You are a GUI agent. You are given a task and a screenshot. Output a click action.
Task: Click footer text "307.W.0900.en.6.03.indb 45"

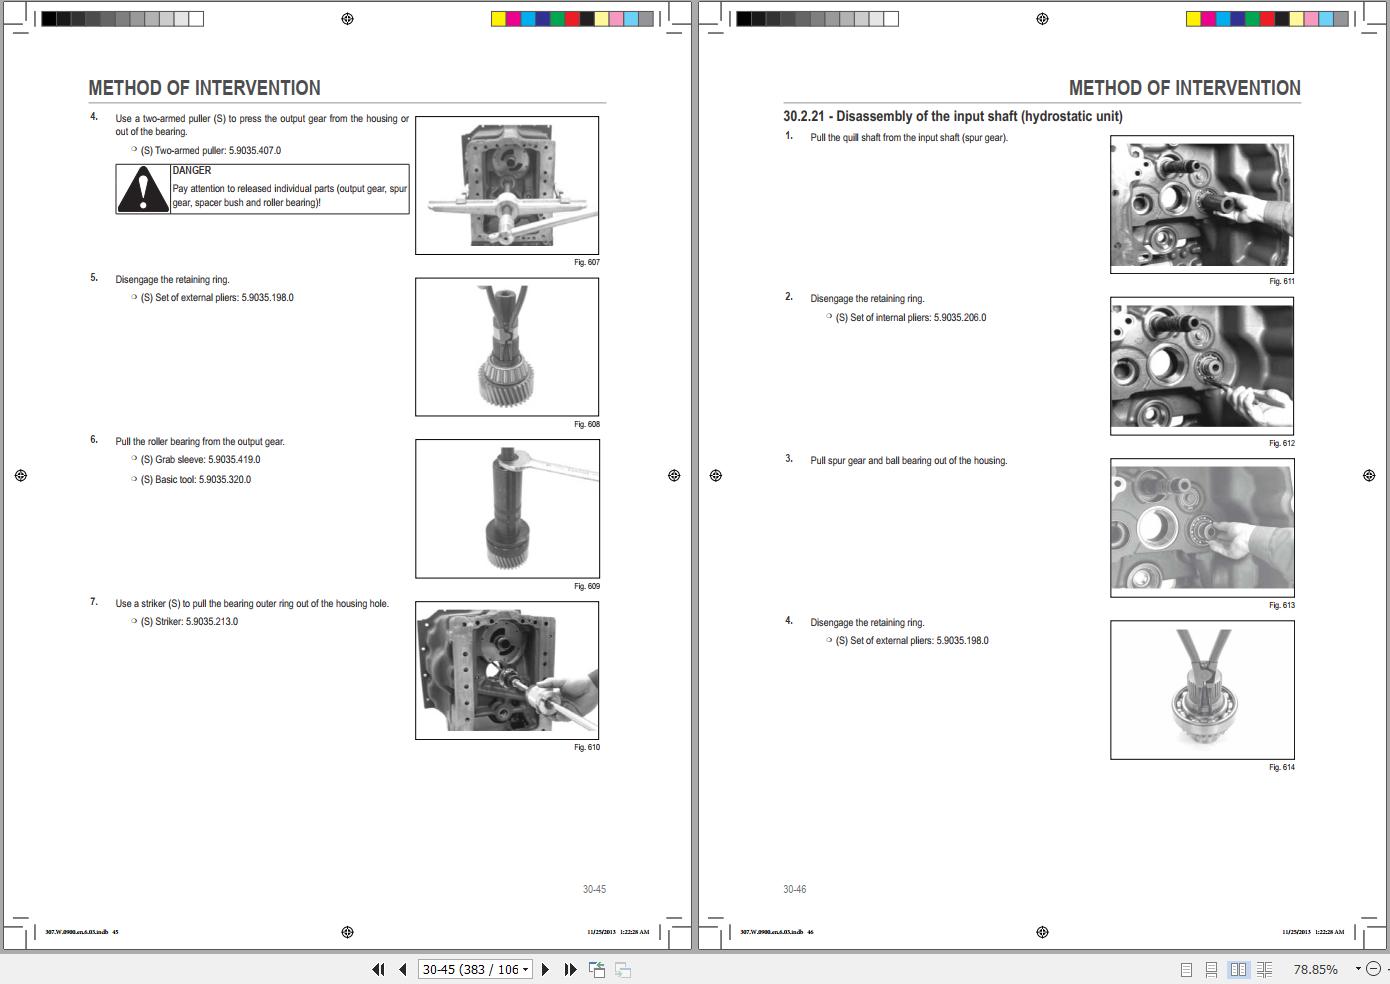82,932
